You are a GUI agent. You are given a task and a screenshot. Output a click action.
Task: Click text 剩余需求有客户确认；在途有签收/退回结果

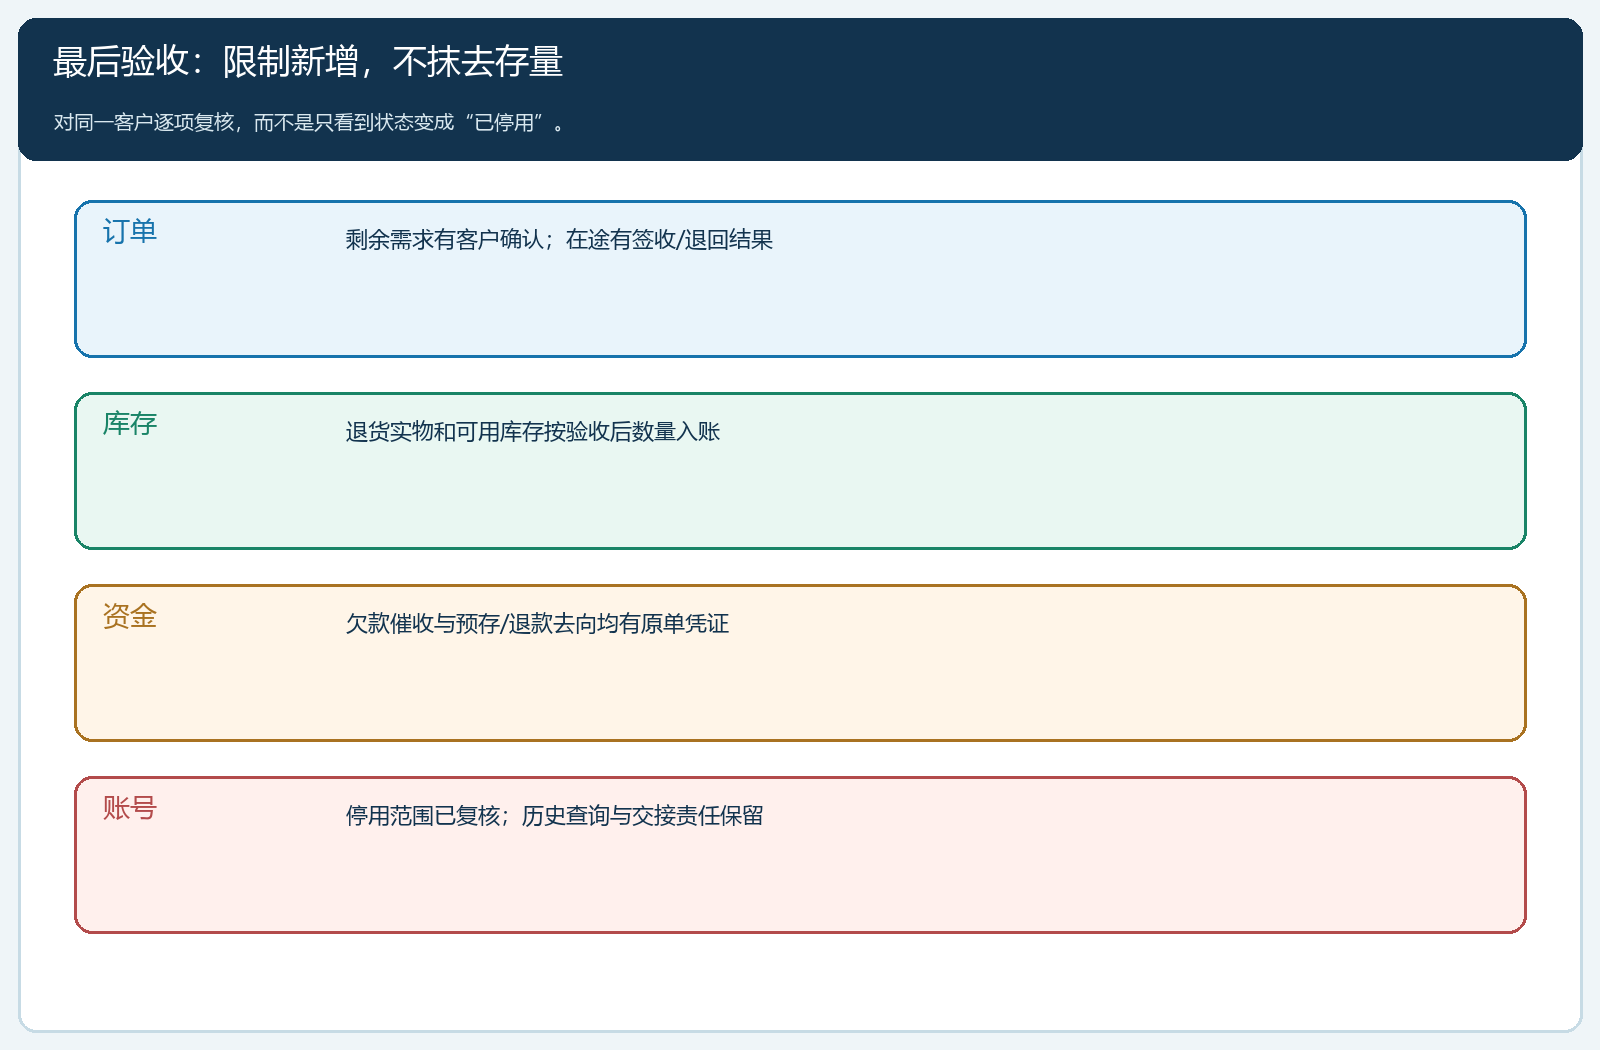[559, 240]
